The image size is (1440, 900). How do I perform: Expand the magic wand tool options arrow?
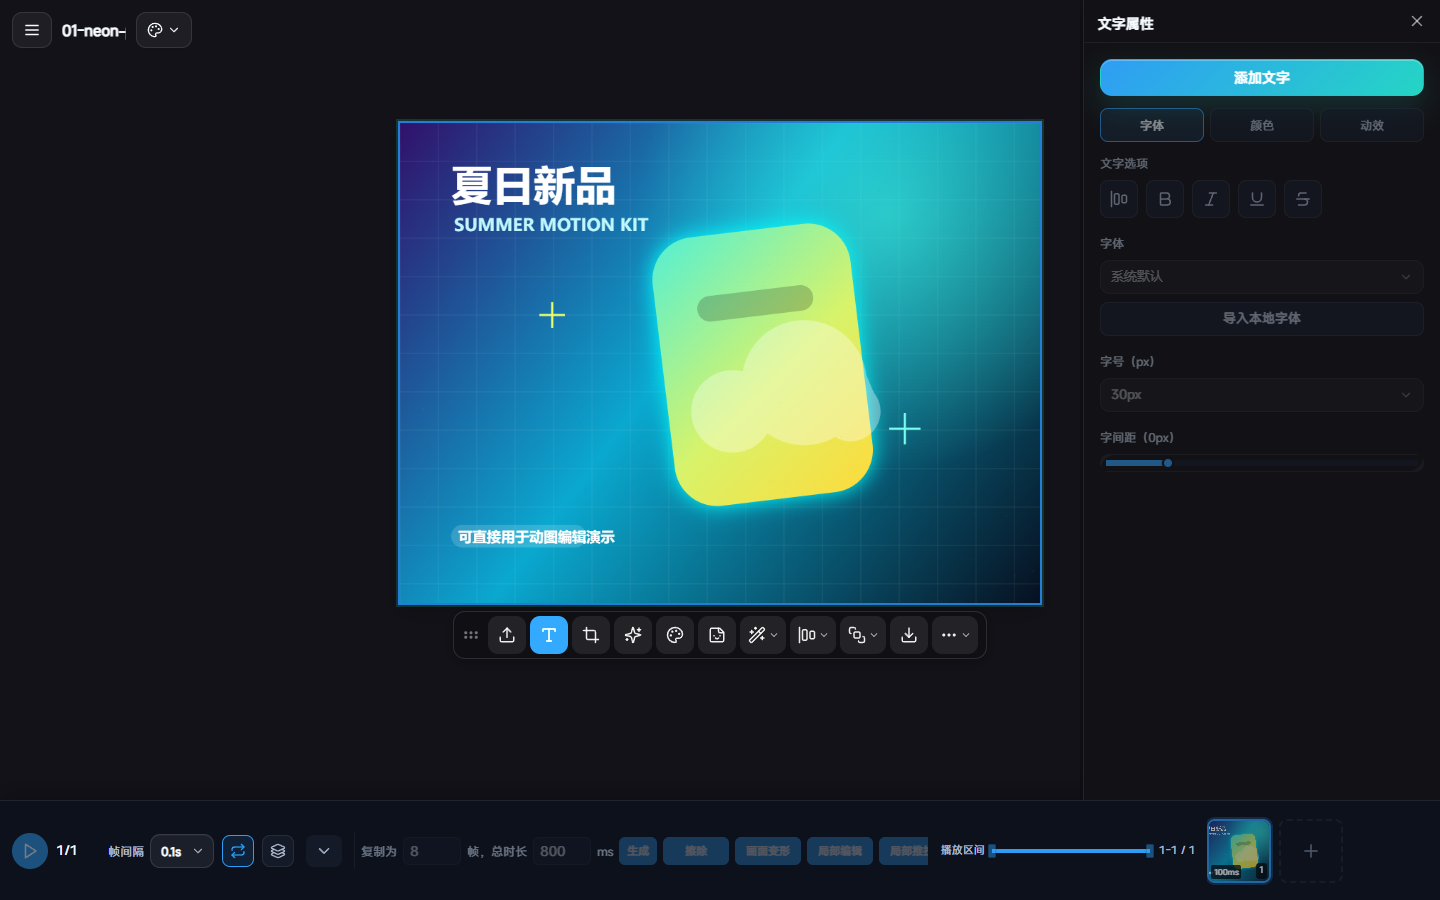click(x=775, y=635)
